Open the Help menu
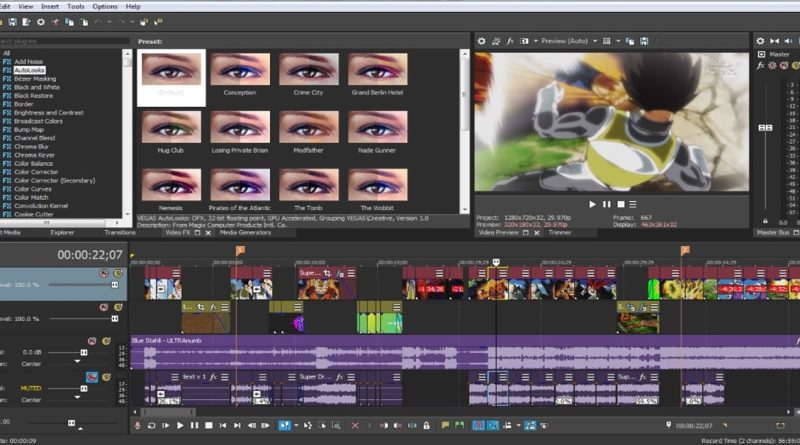The image size is (800, 445). (x=133, y=7)
